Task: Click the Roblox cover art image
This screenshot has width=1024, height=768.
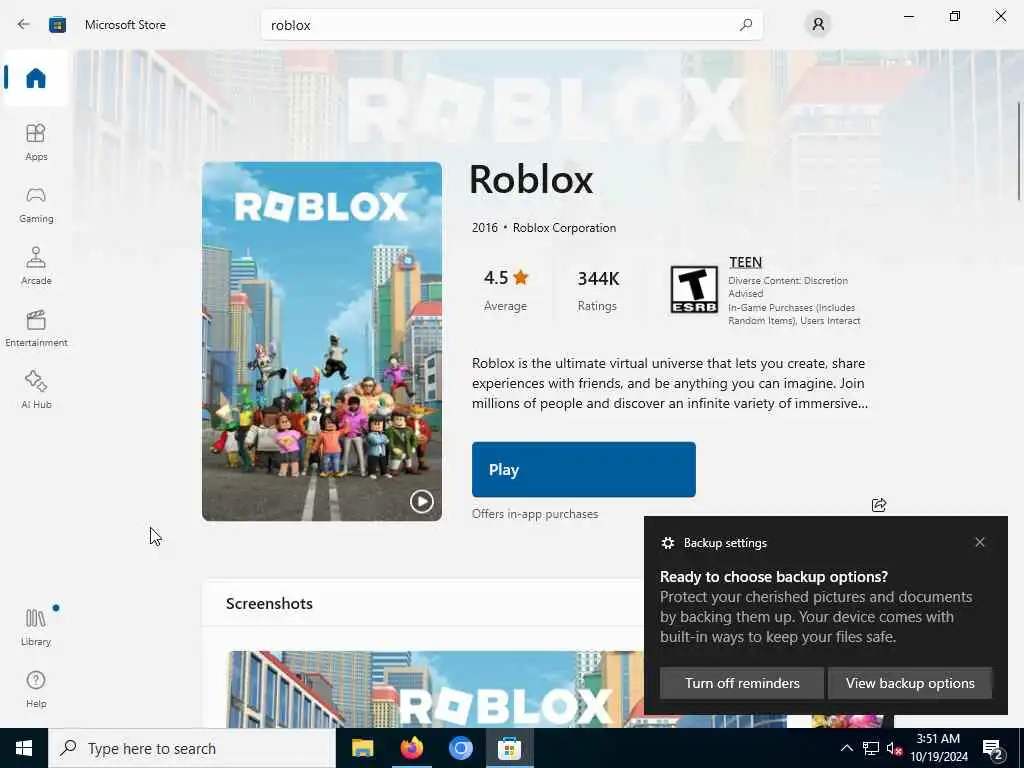Action: 322,342
